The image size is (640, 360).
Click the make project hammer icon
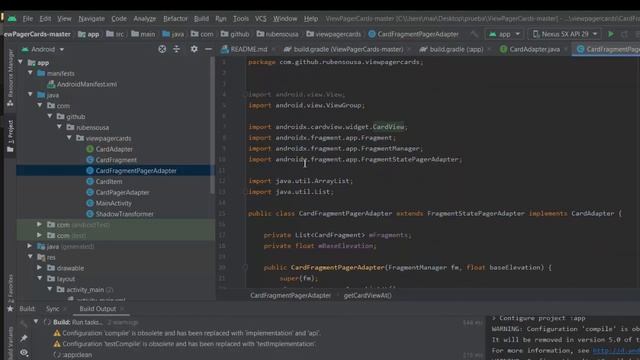474,34
